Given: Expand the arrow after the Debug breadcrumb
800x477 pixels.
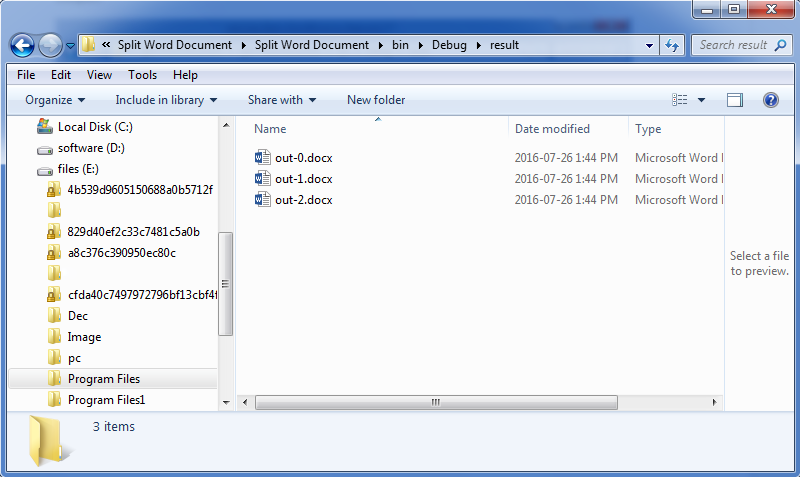Looking at the screenshot, I should point(479,45).
